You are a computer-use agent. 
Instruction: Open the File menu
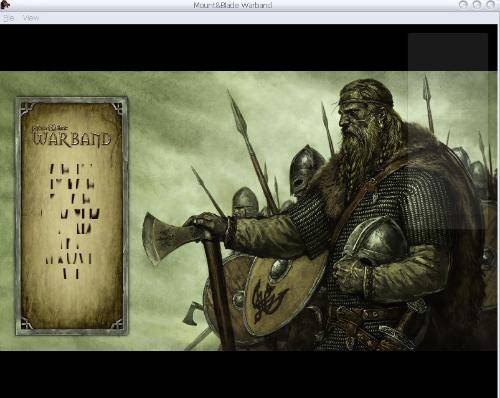click(x=8, y=18)
